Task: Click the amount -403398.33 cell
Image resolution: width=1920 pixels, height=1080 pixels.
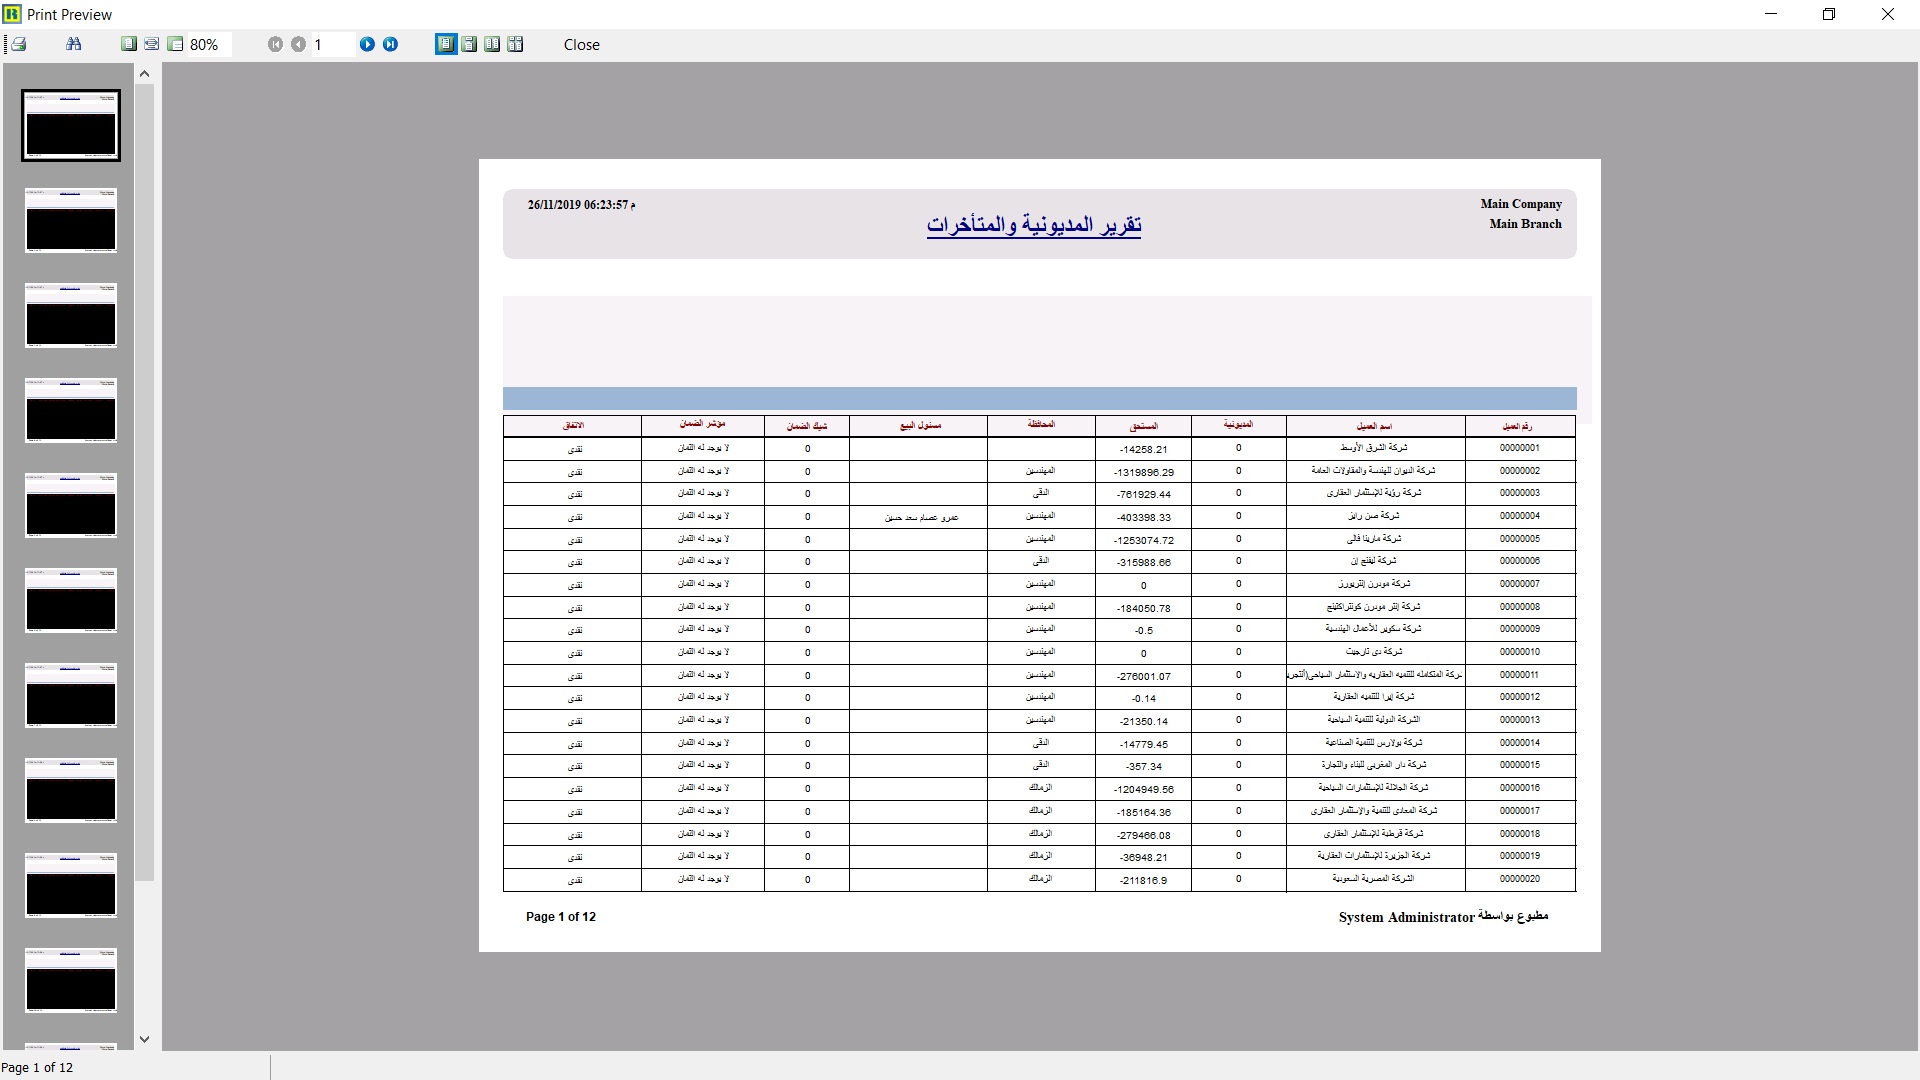Action: 1143,518
